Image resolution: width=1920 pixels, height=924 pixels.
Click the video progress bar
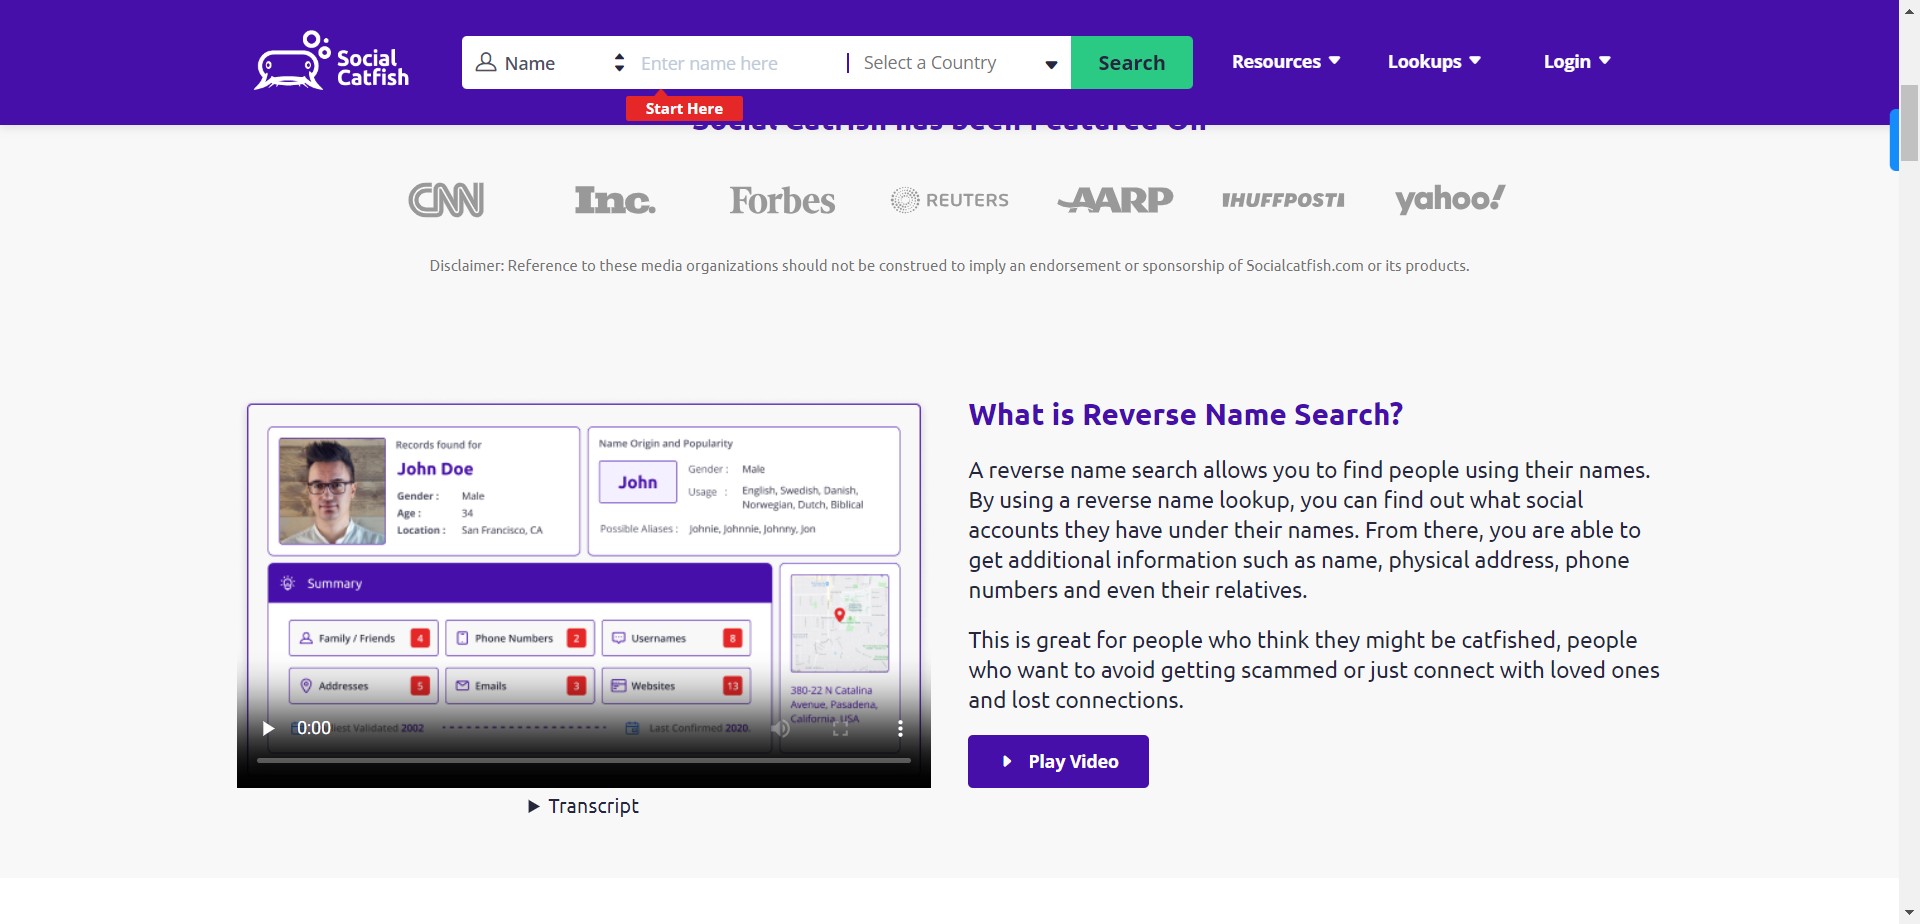[x=583, y=760]
